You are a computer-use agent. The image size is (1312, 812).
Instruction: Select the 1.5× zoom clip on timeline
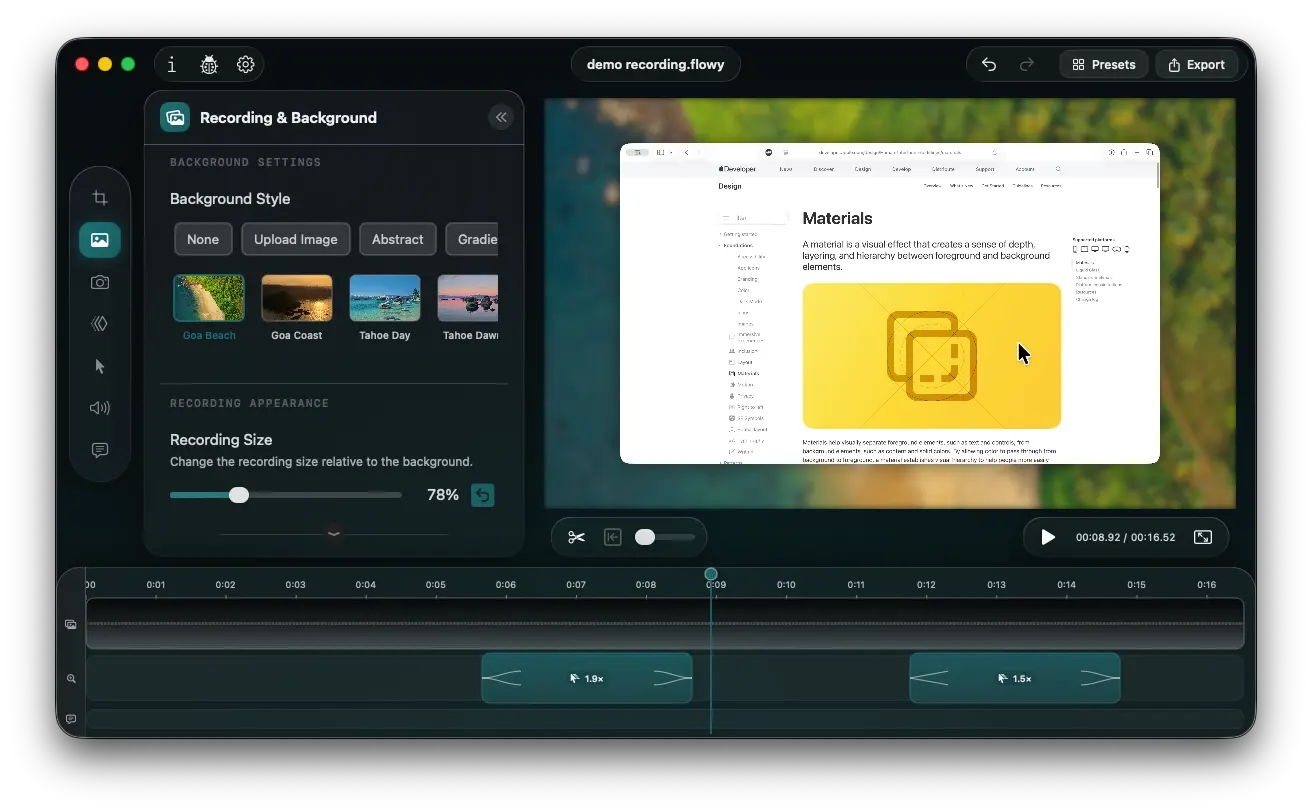(1015, 678)
